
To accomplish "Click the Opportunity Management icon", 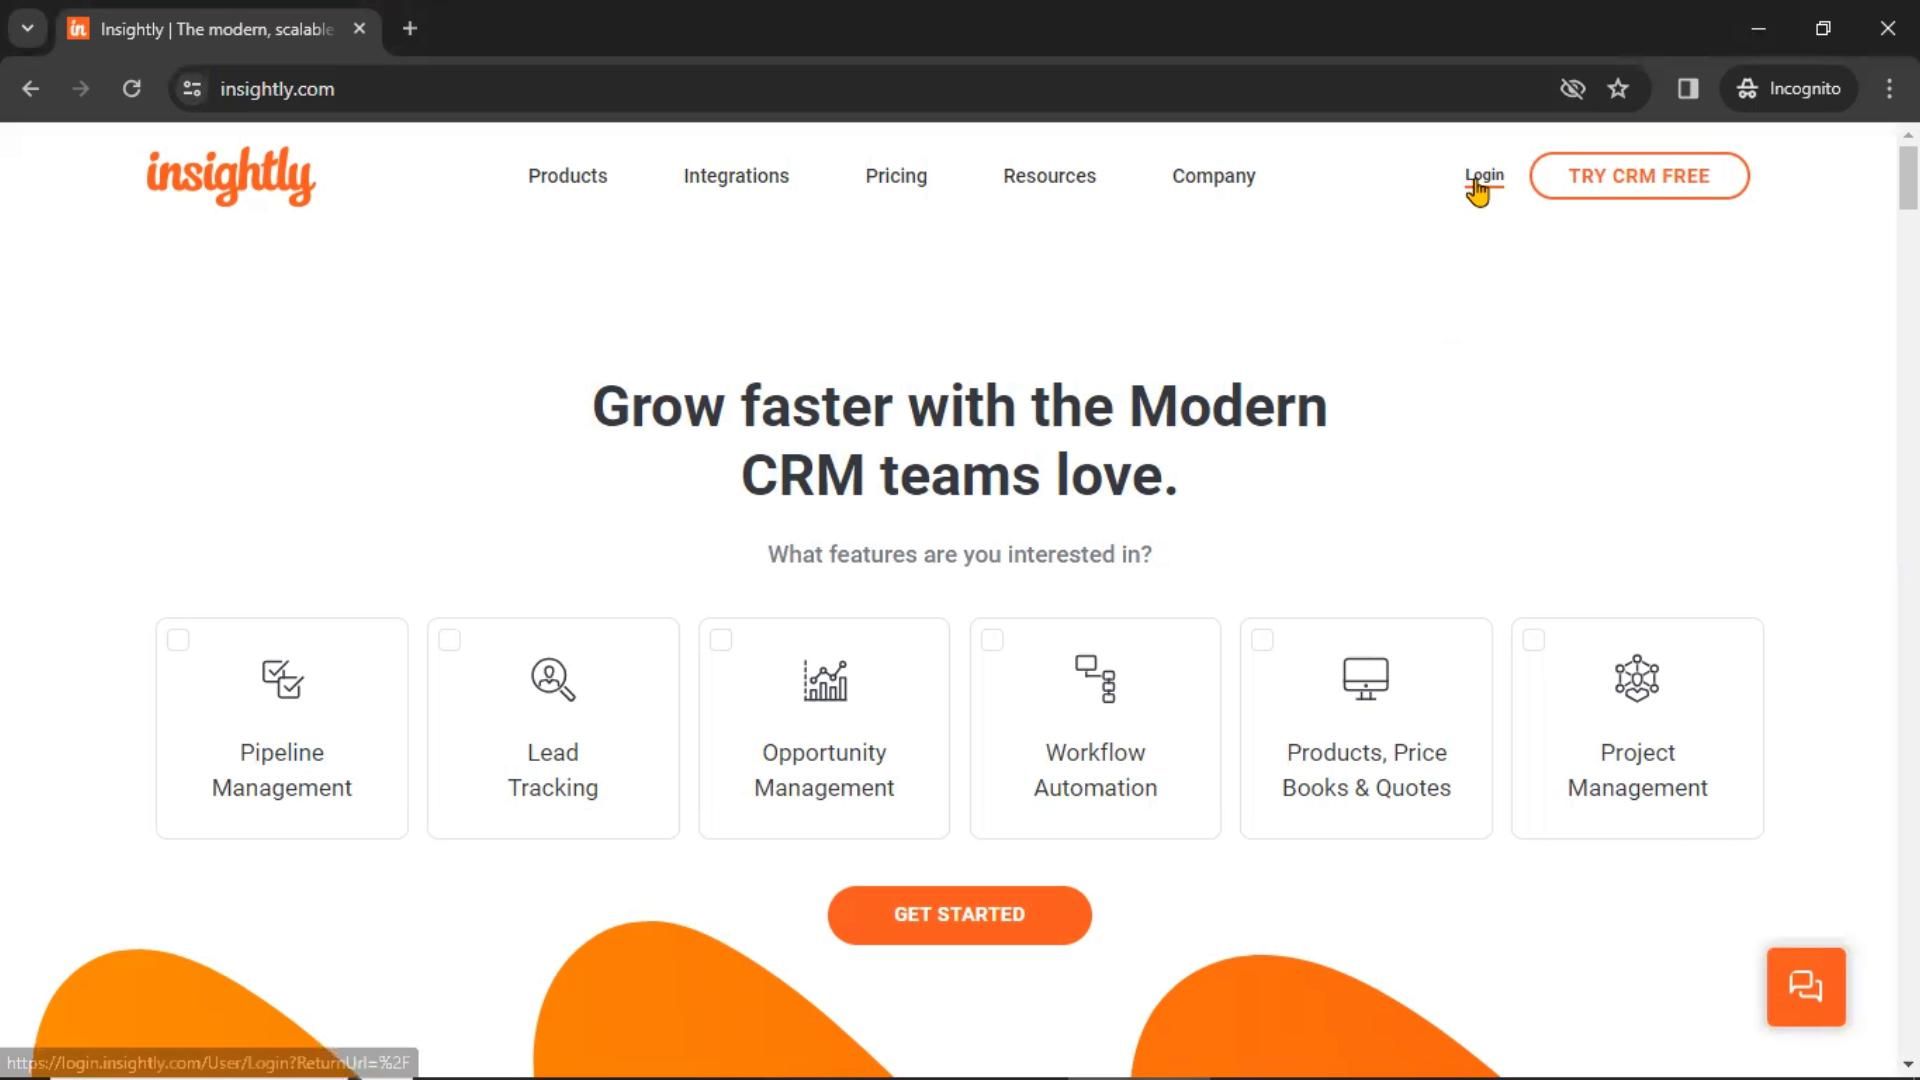I will tap(824, 676).
